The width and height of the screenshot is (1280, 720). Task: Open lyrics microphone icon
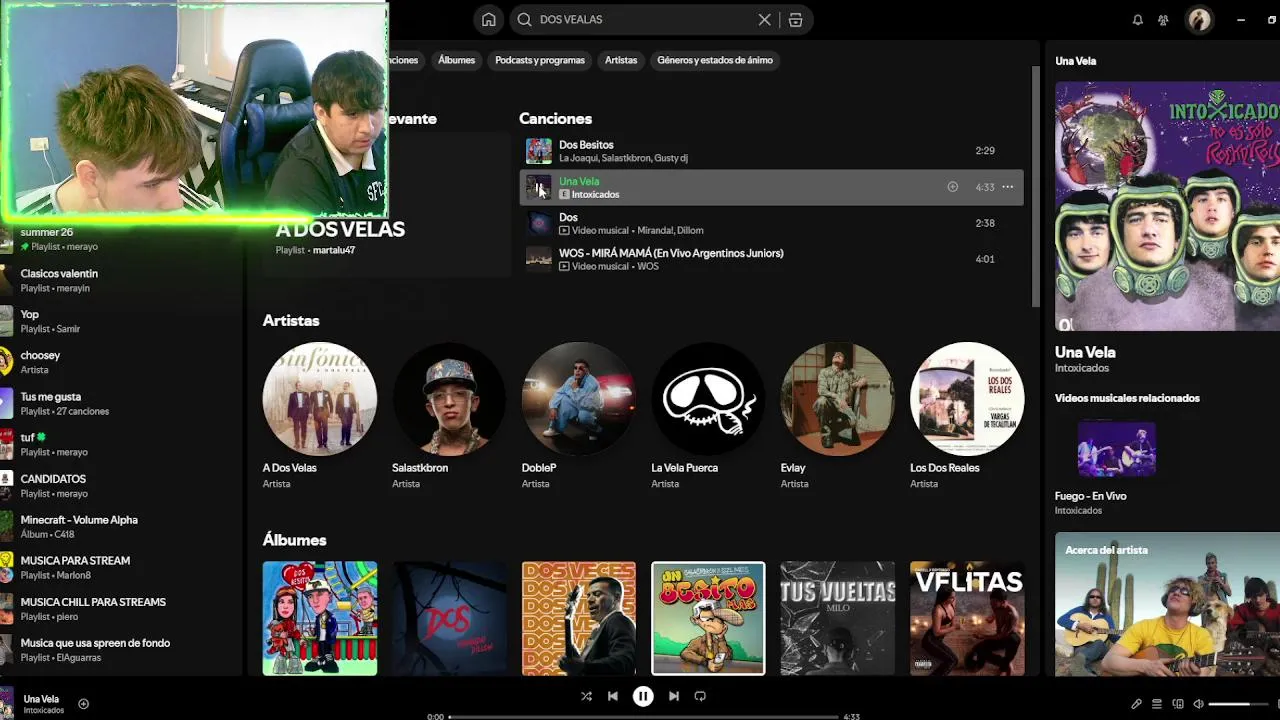point(1136,704)
